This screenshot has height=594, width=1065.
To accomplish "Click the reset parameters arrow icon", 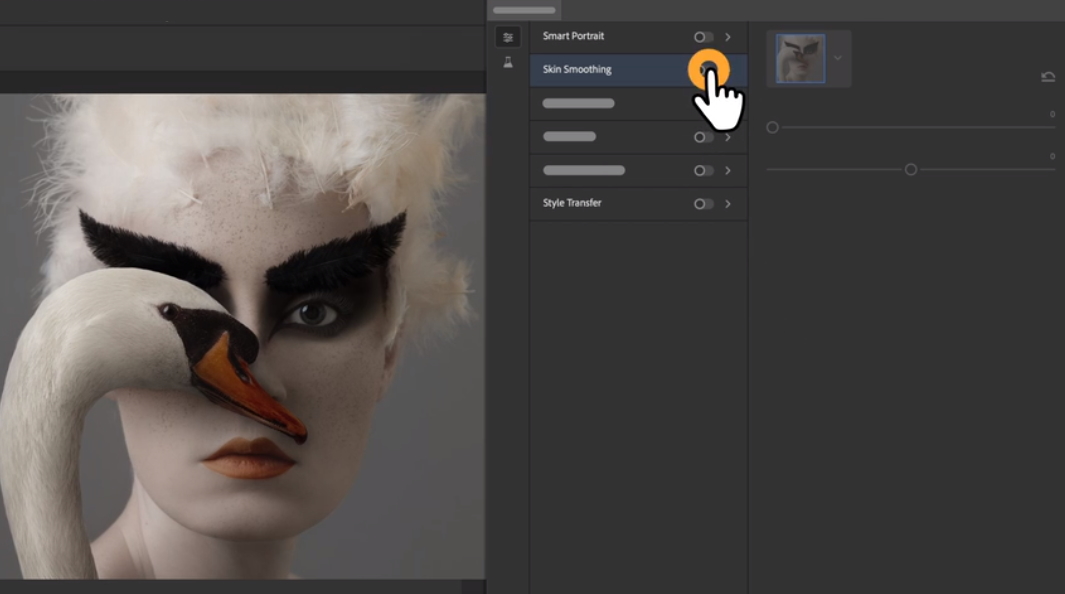I will tap(1047, 77).
